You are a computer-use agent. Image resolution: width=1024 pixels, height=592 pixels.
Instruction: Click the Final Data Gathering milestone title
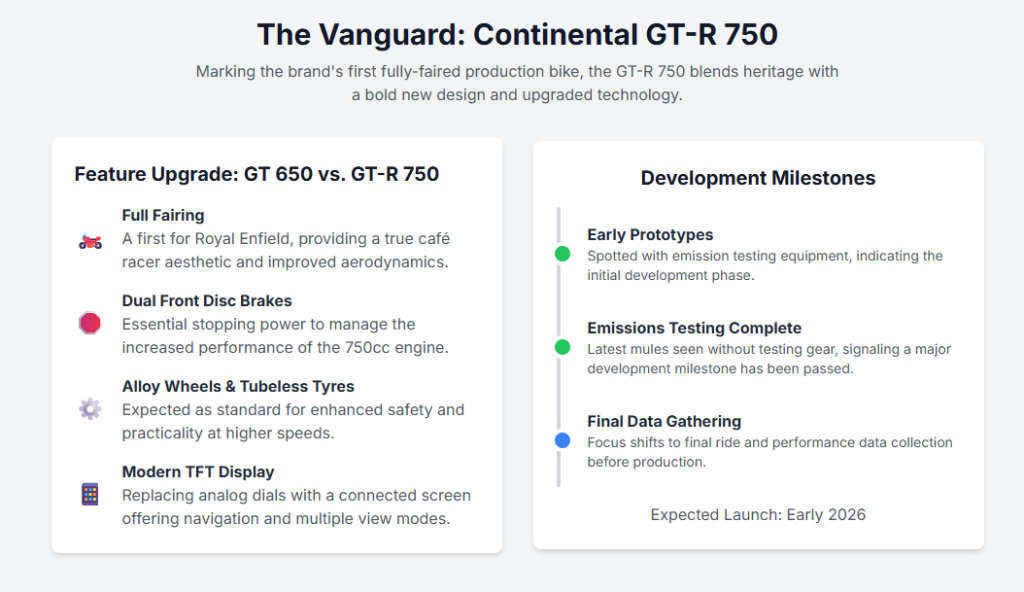[x=664, y=421]
